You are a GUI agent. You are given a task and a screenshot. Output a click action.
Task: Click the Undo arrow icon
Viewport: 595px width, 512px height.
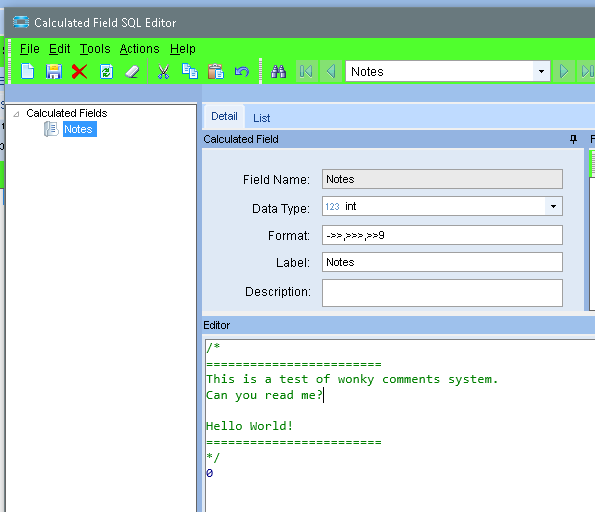point(242,71)
